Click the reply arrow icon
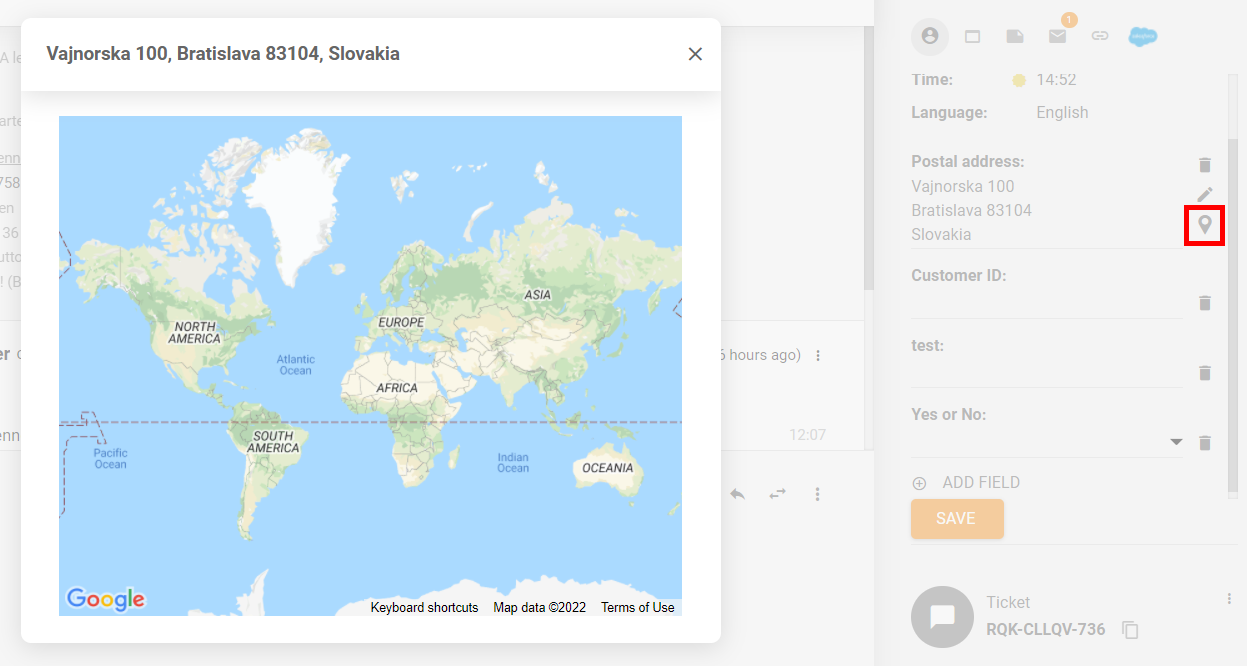This screenshot has width=1248, height=666. pyautogui.click(x=737, y=494)
